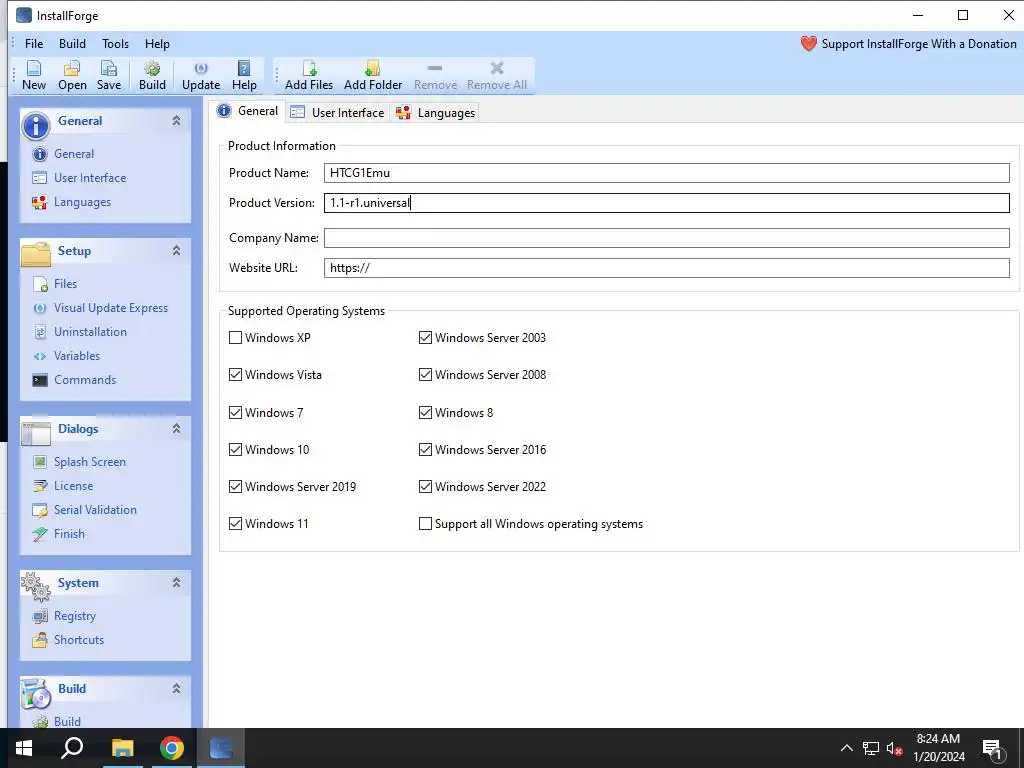Switch to the User Interface tab

(337, 113)
